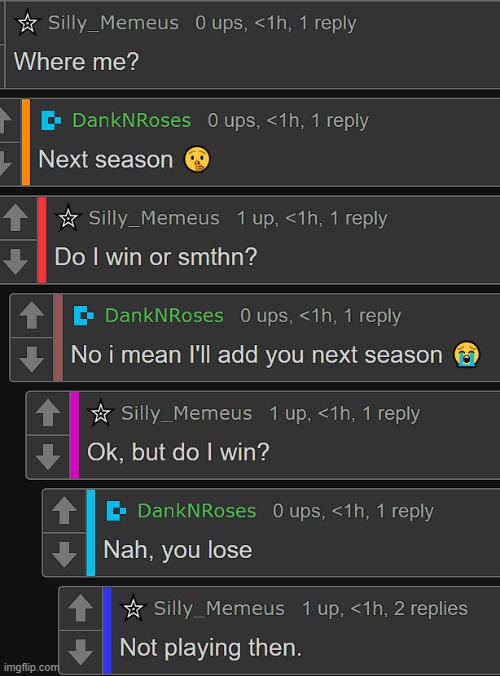Upvote the "Nah, you lose" comment
Screen dimensions: 500x676
pyautogui.click(x=64, y=510)
